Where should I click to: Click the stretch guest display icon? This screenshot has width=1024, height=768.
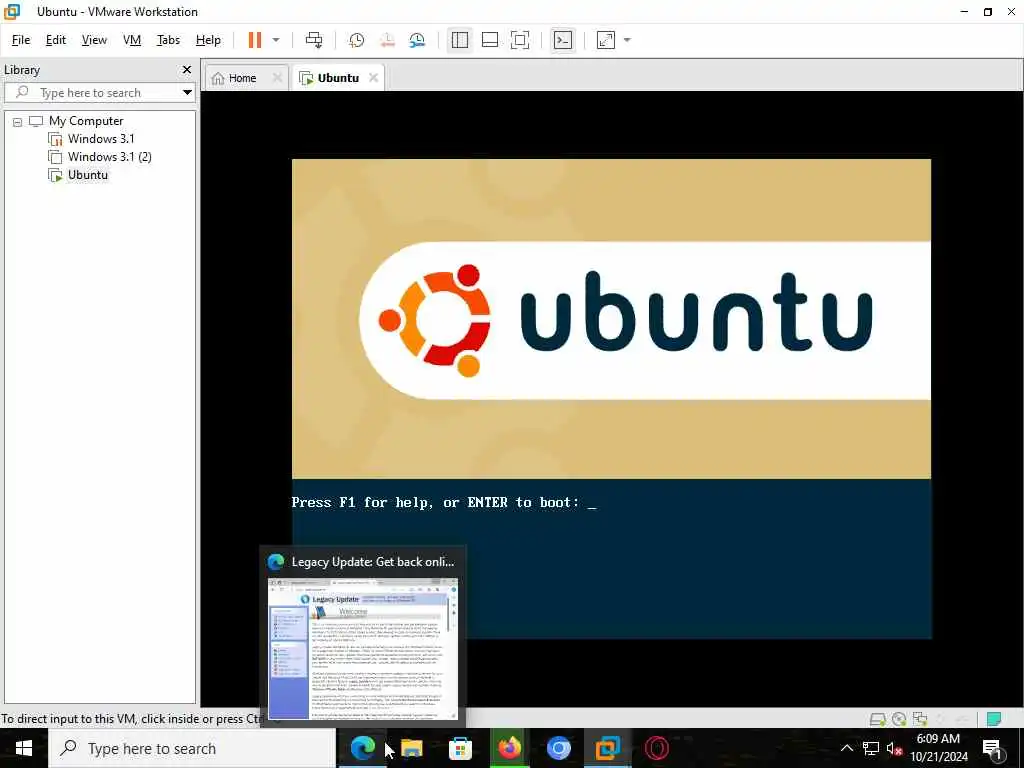pos(606,40)
